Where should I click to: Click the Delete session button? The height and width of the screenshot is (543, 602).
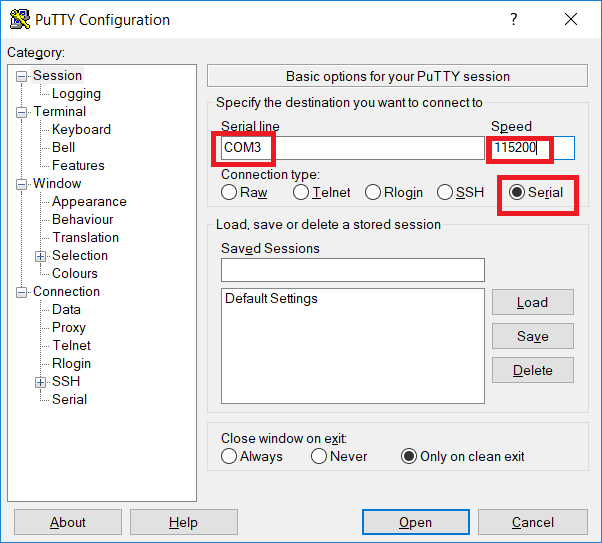[x=533, y=370]
